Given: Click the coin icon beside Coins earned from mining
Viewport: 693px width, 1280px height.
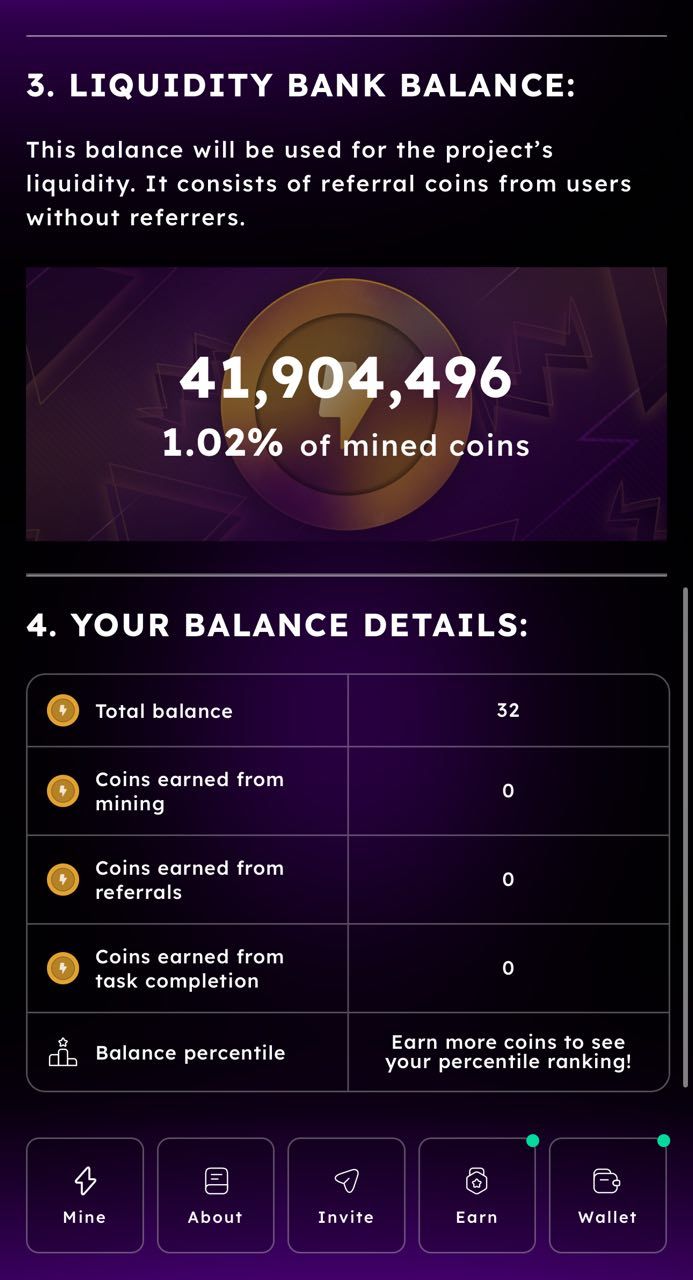Looking at the screenshot, I should (x=62, y=790).
